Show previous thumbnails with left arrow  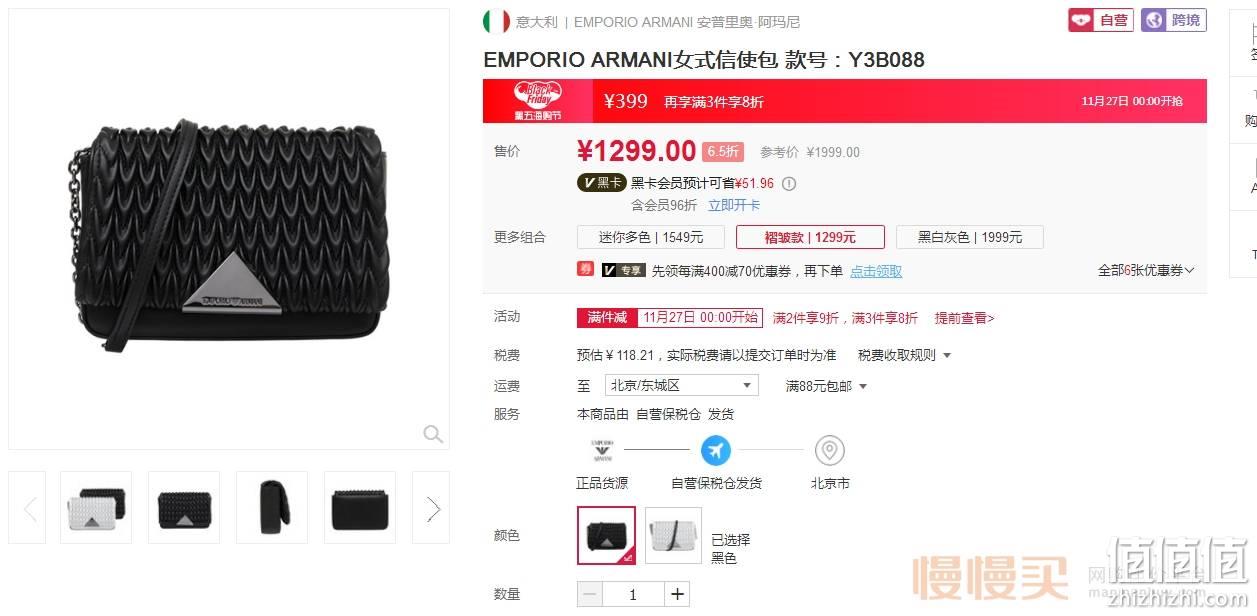tap(28, 509)
